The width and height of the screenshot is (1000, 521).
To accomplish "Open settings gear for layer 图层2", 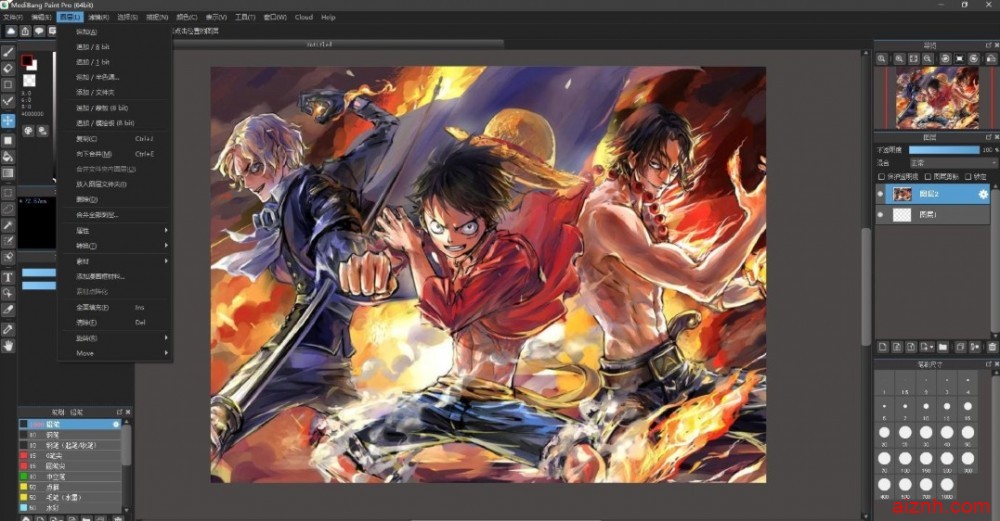I will 983,194.
